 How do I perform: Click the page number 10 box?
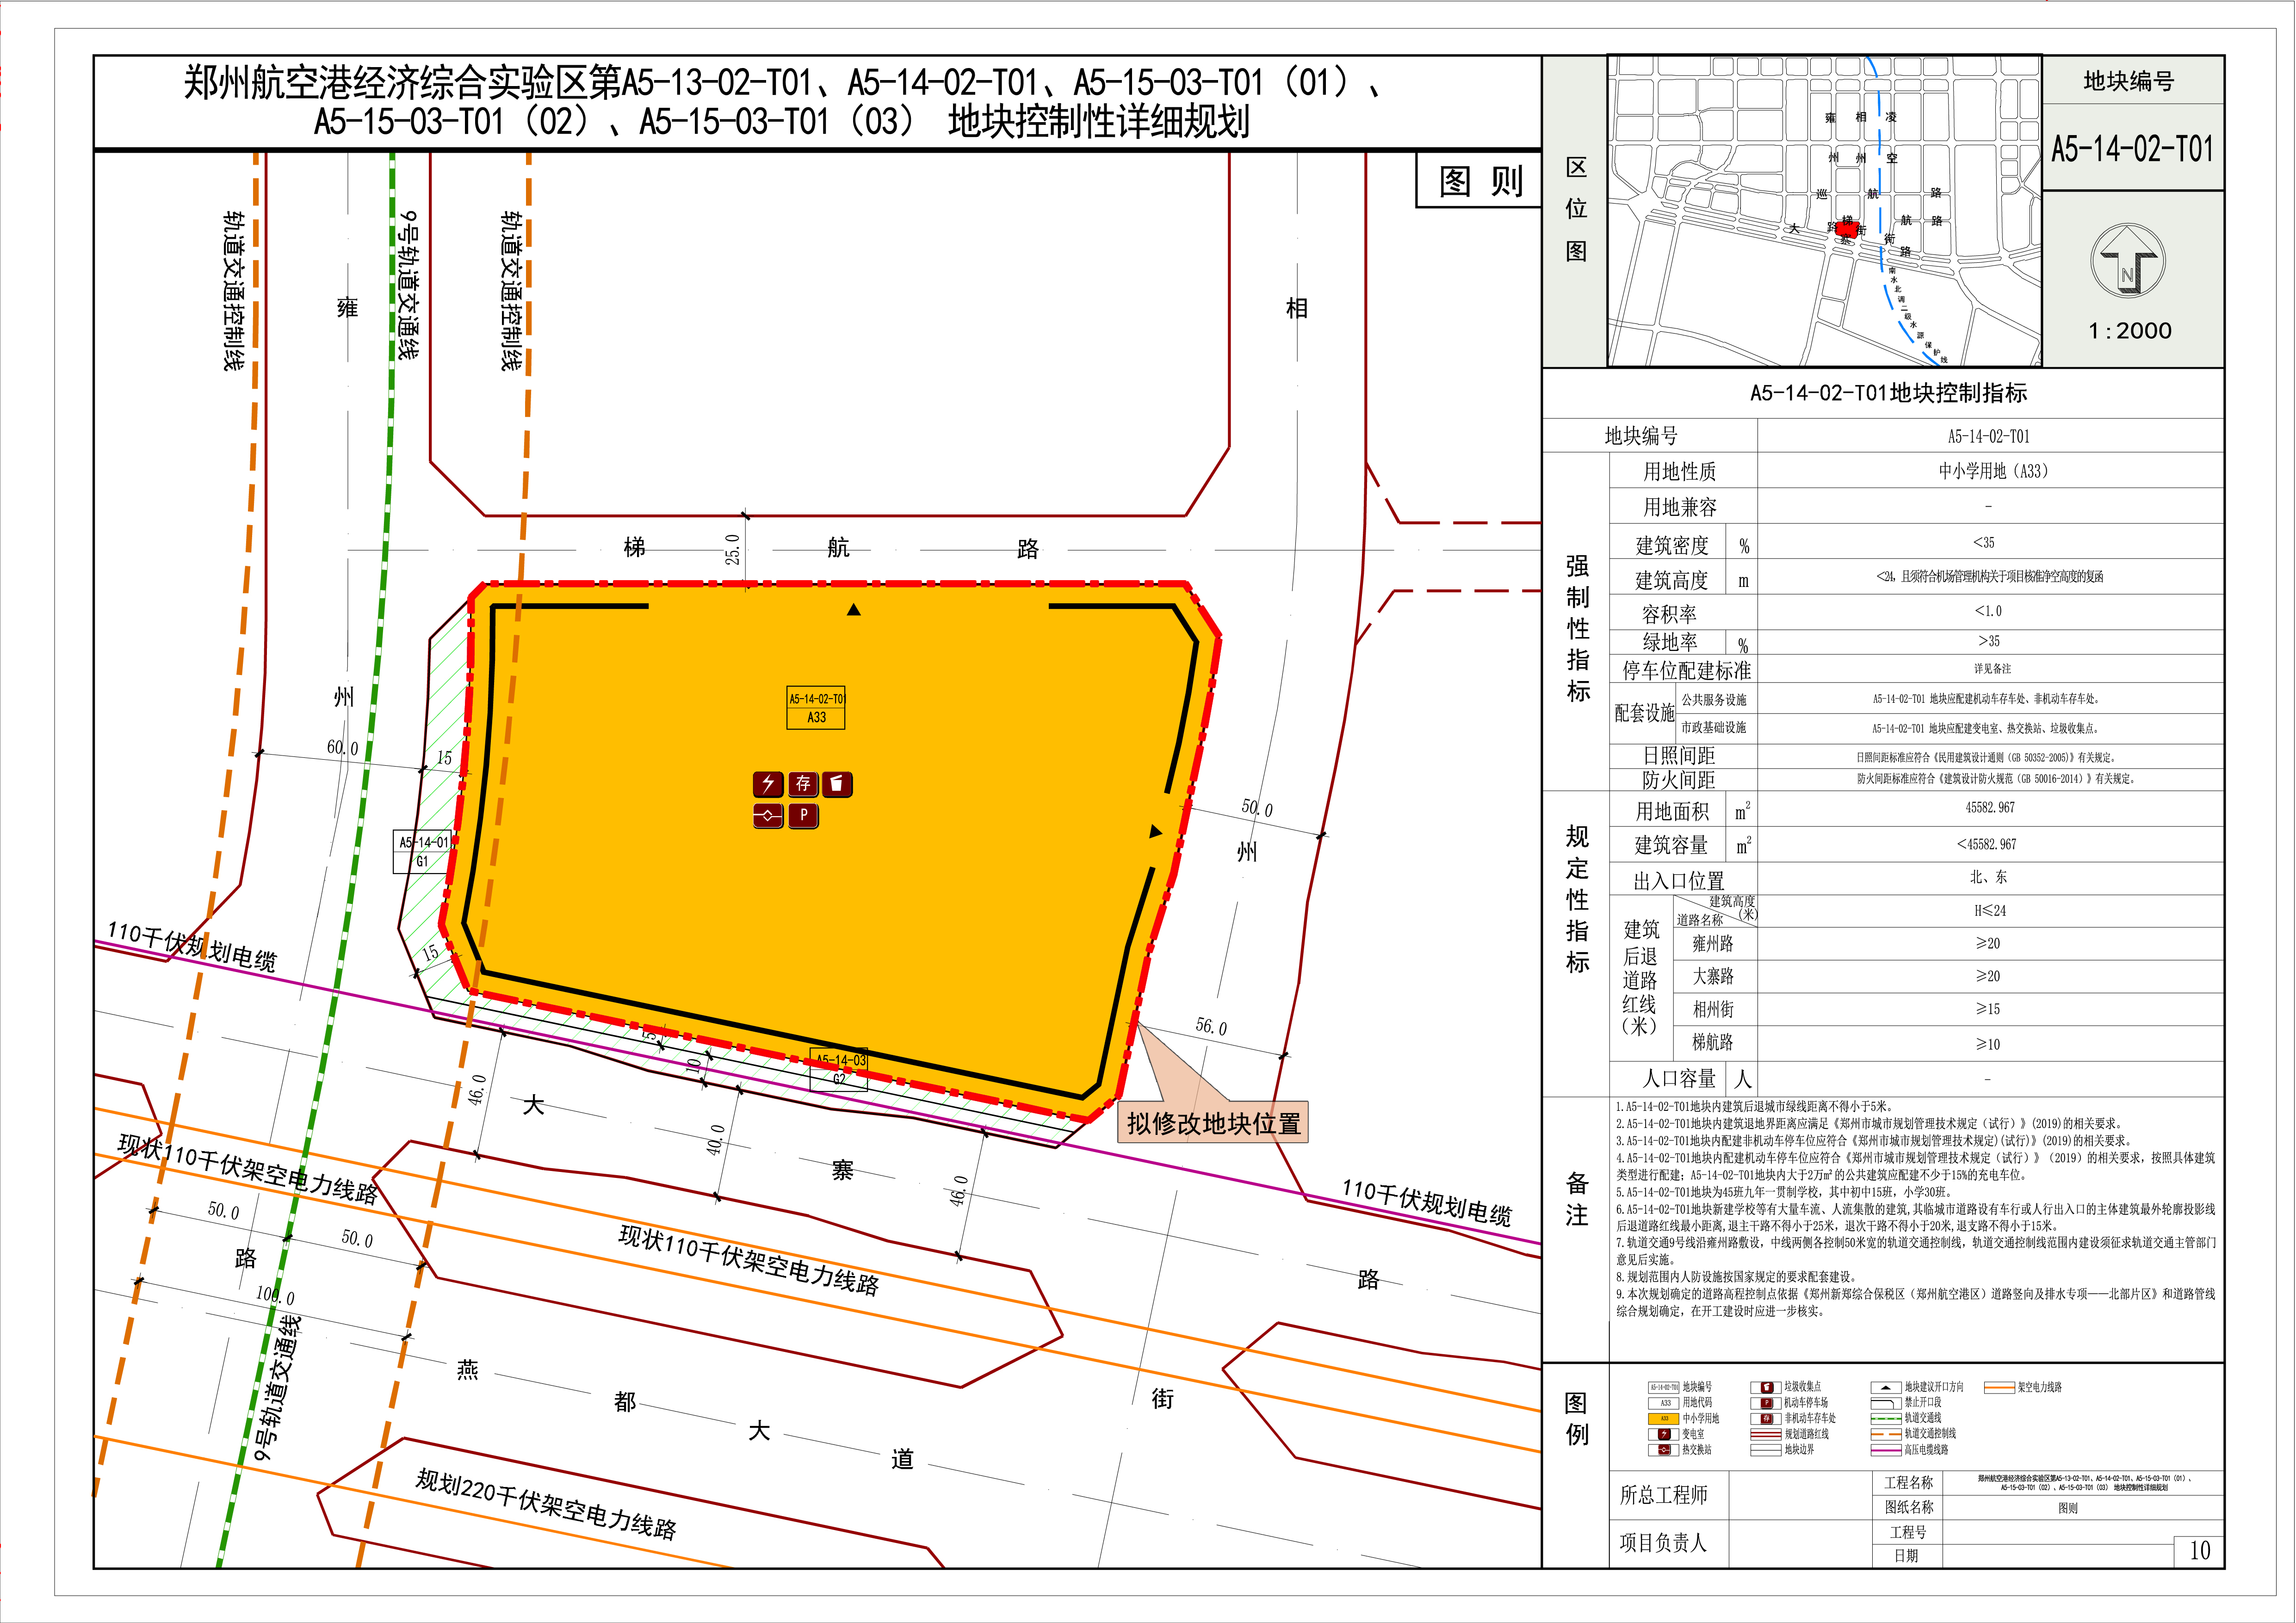2199,1550
